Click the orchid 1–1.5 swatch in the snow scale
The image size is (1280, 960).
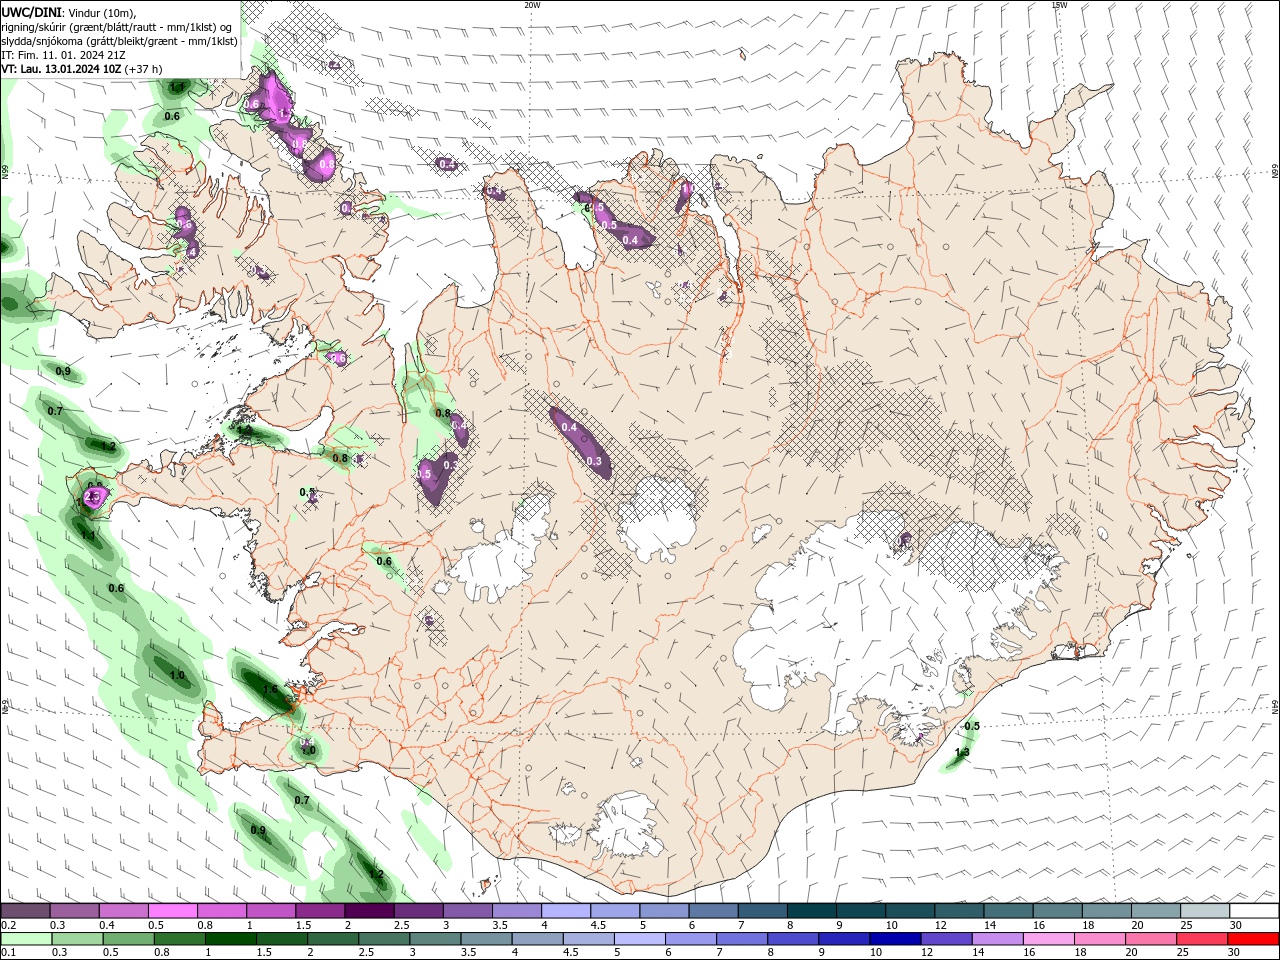271,911
